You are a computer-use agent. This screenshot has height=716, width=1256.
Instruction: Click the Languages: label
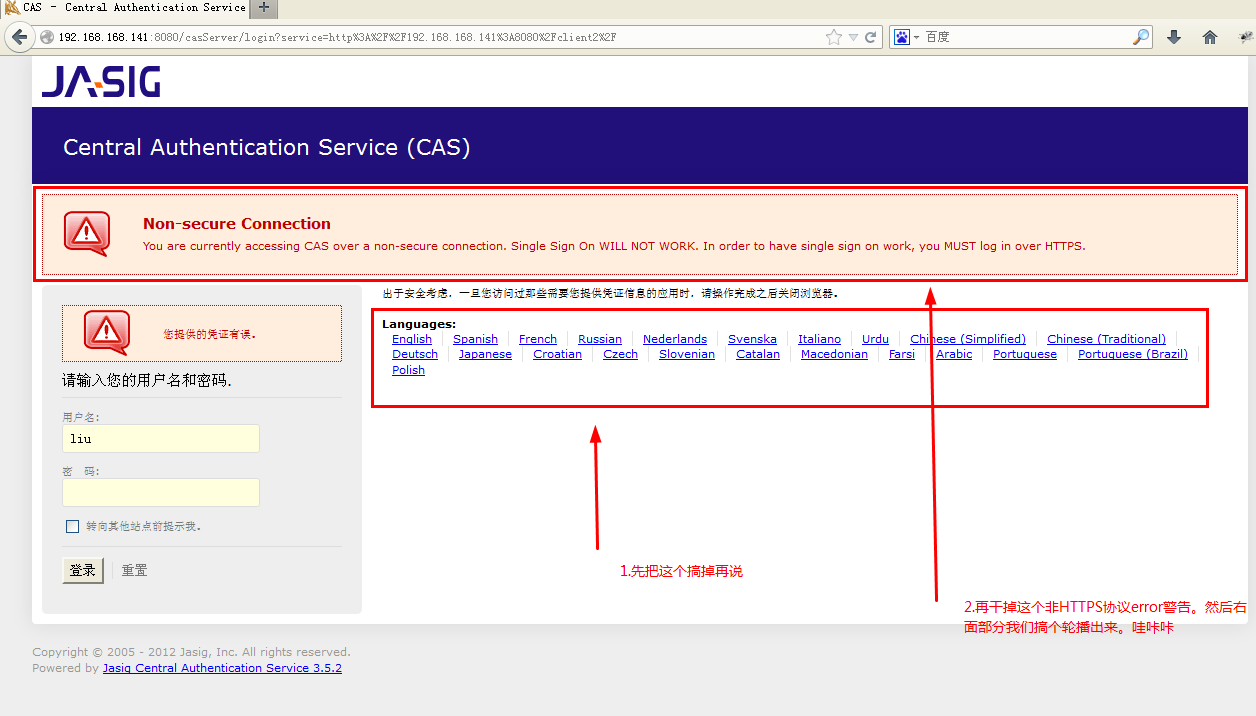[419, 324]
